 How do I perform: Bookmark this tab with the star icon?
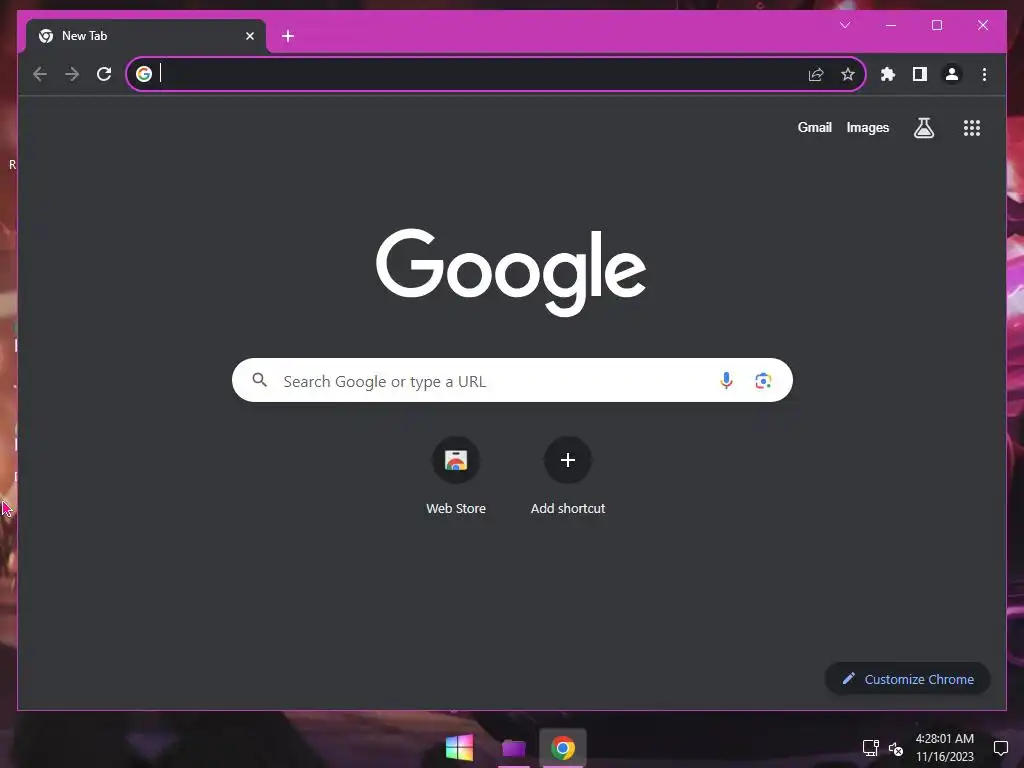pos(848,74)
